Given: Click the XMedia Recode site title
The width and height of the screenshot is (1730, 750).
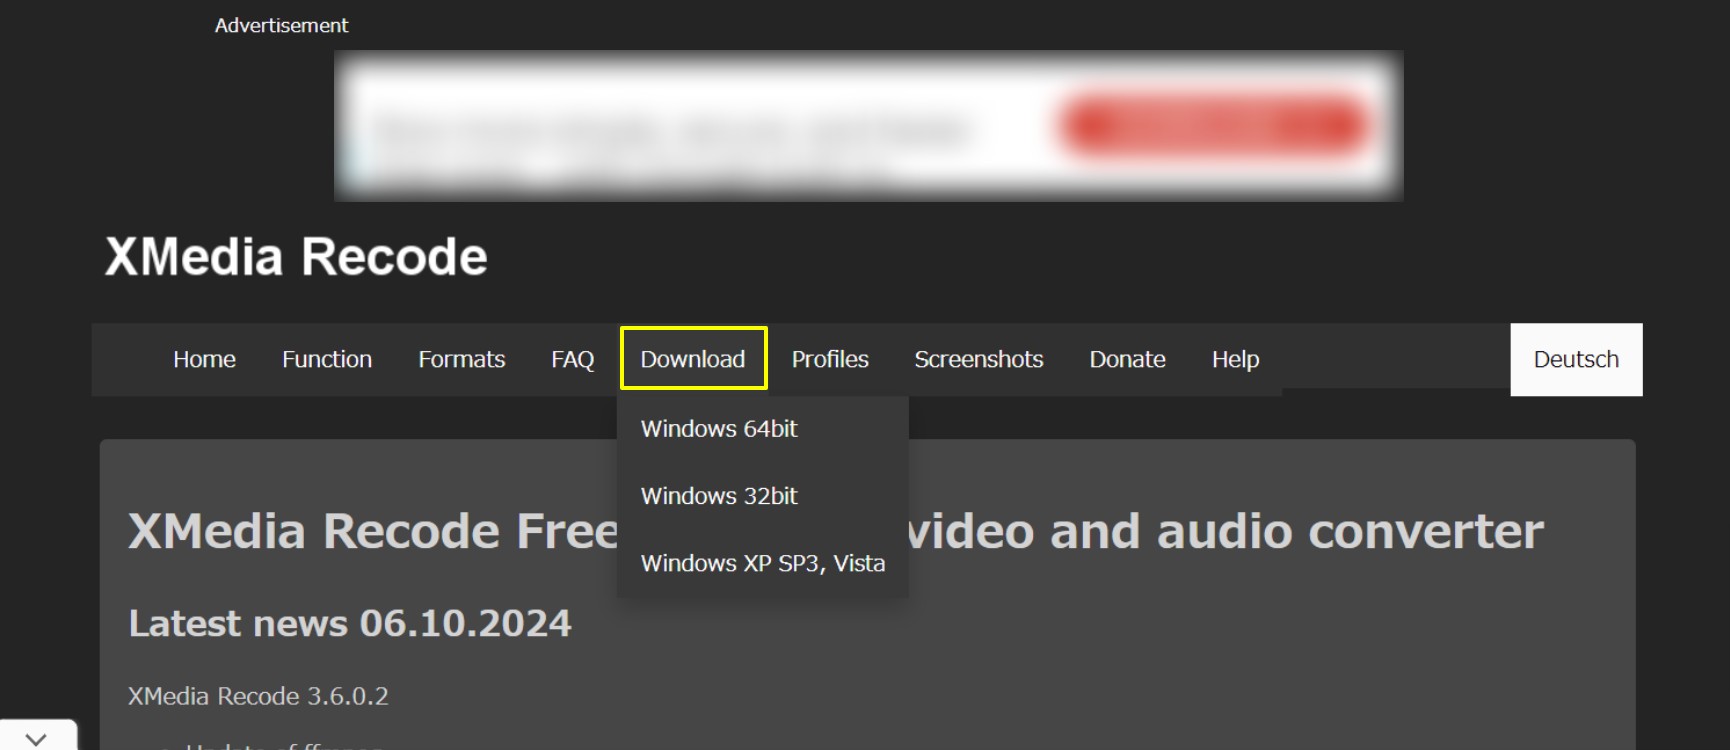Looking at the screenshot, I should (x=296, y=257).
